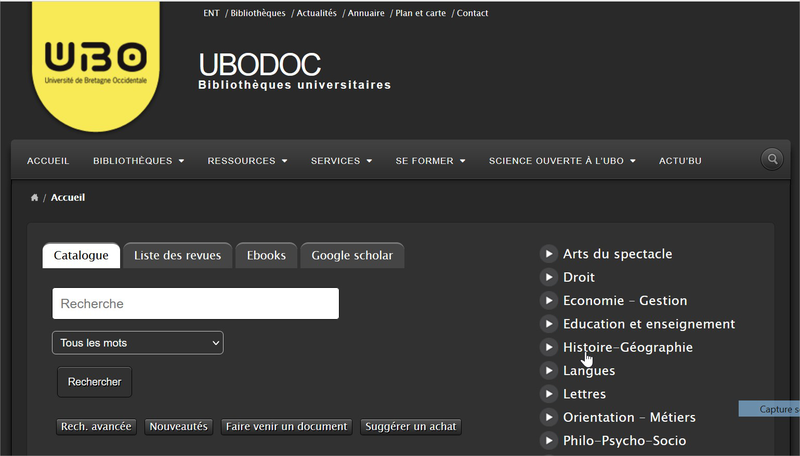Click the Rech. avancée button

(96, 426)
